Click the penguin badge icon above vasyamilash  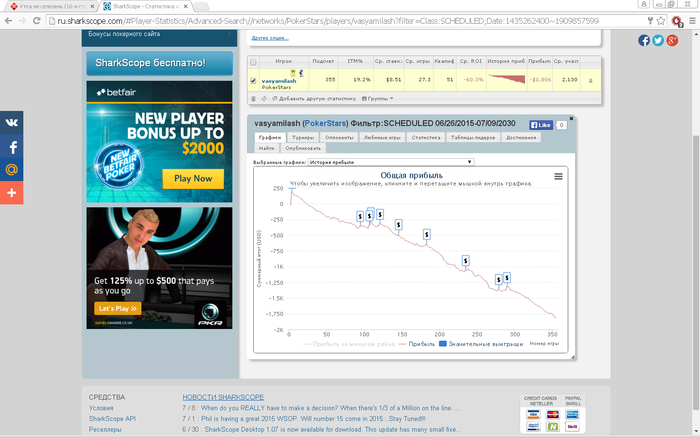301,73
